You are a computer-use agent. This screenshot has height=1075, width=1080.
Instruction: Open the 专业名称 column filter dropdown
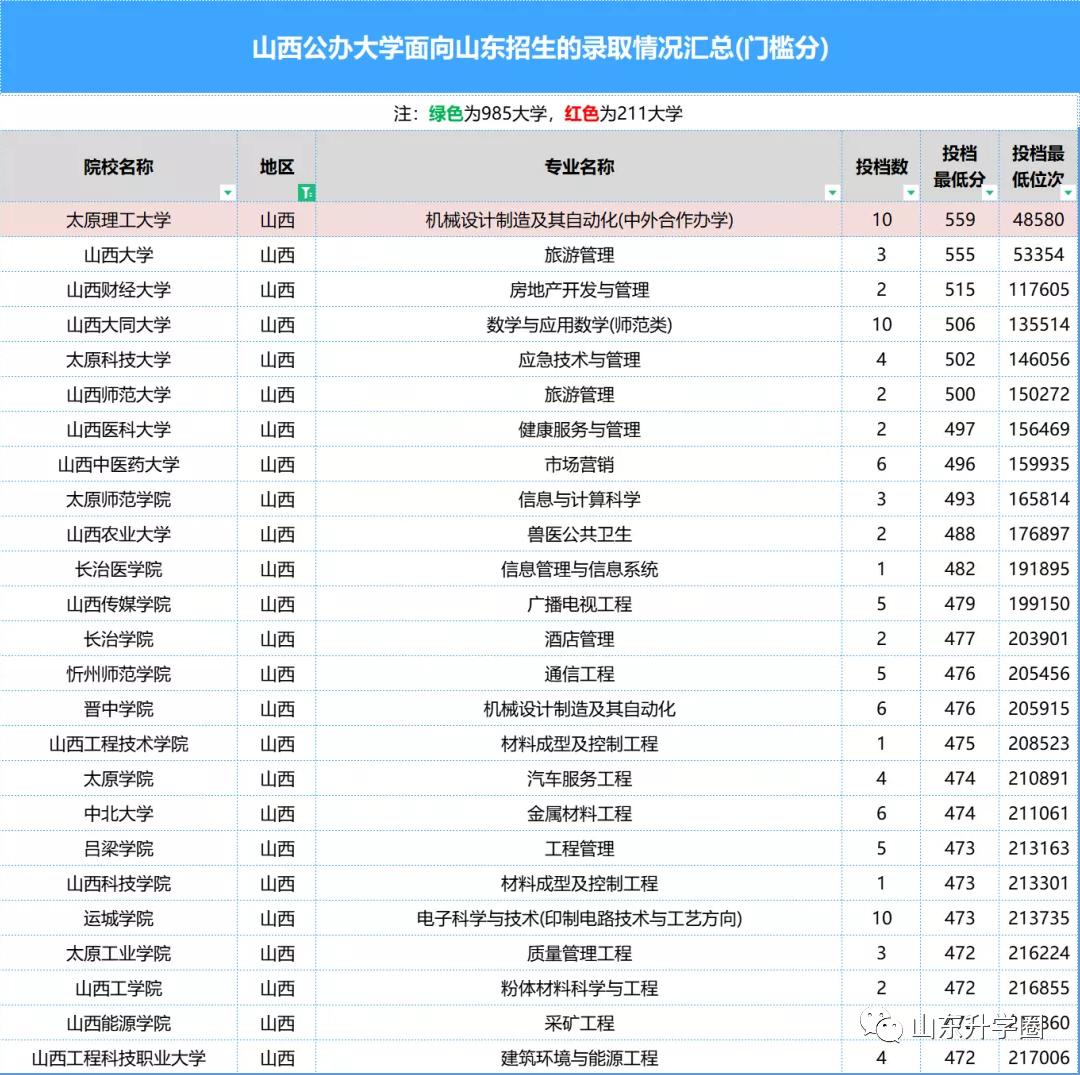pyautogui.click(x=833, y=192)
